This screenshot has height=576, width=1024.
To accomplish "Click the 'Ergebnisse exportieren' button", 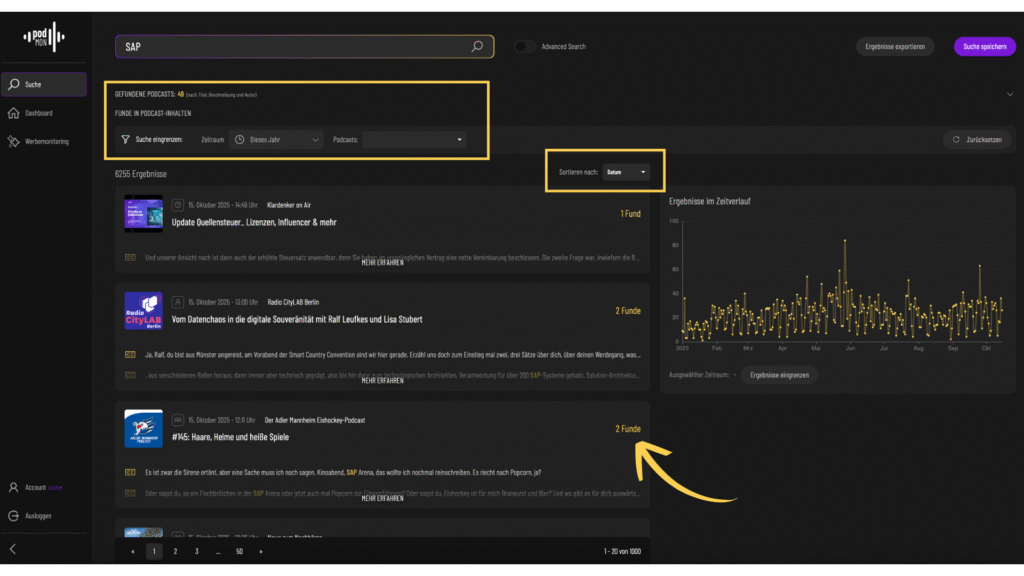I will (x=895, y=46).
